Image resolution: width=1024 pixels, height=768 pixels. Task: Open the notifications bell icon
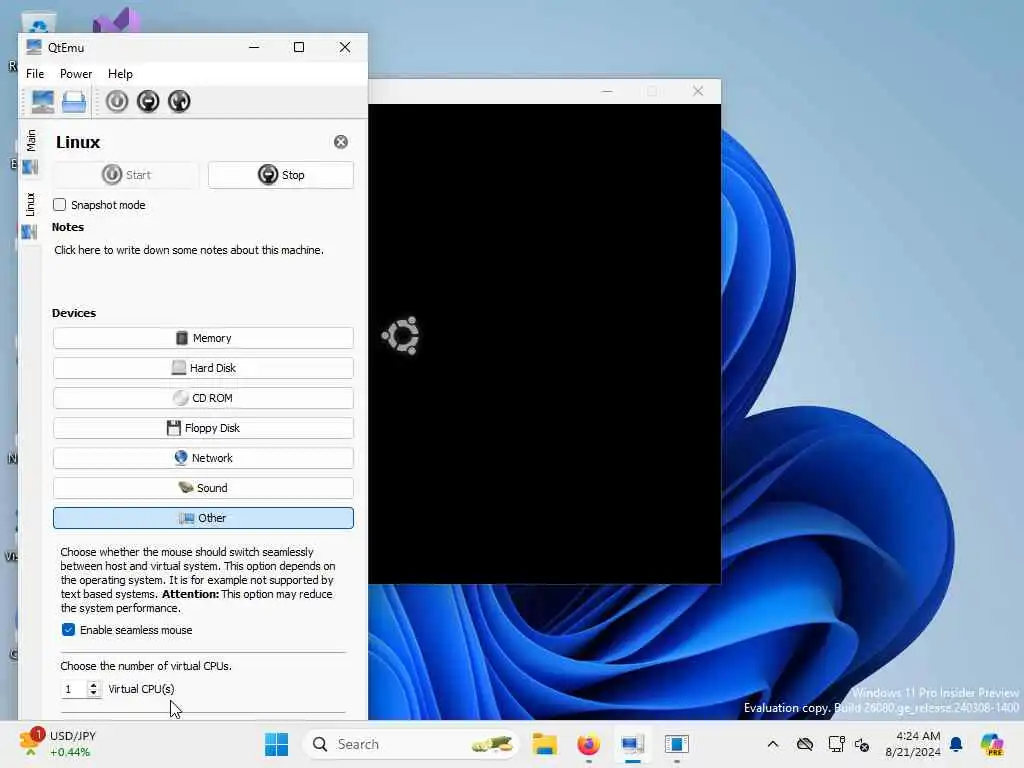point(956,744)
